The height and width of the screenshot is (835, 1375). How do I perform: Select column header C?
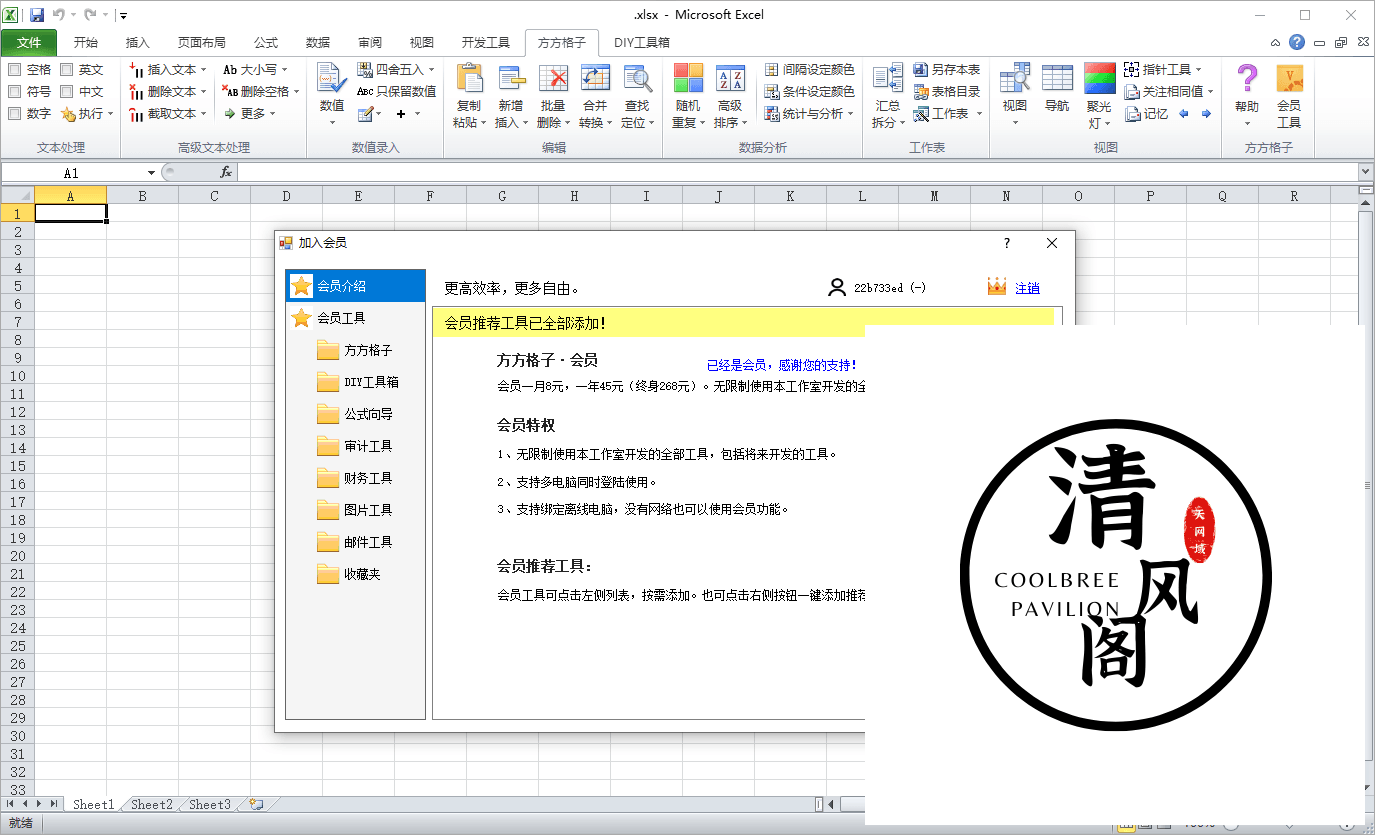(x=214, y=196)
